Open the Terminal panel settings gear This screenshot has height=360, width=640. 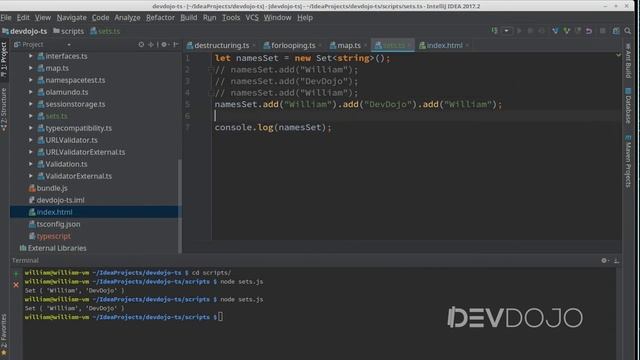tap(604, 260)
